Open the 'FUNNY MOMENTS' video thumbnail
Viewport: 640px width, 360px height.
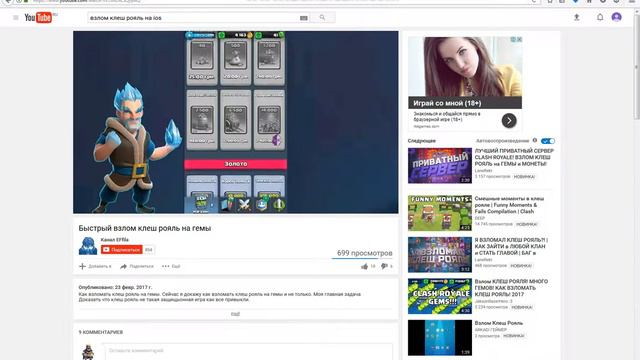pos(440,213)
